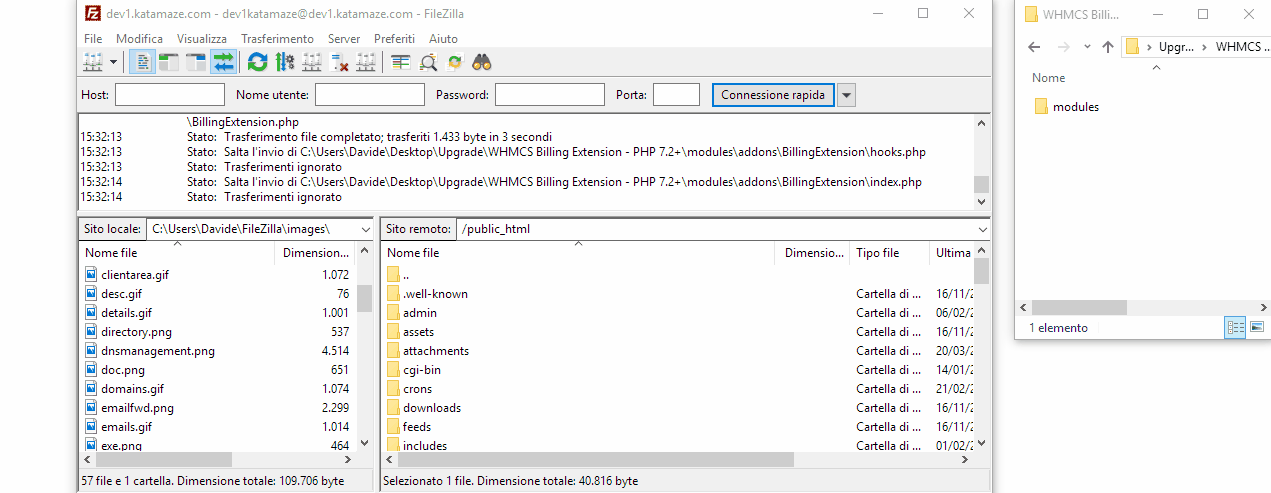The image size is (1271, 493).
Task: Open the Trasferimento menu
Action: [277, 38]
